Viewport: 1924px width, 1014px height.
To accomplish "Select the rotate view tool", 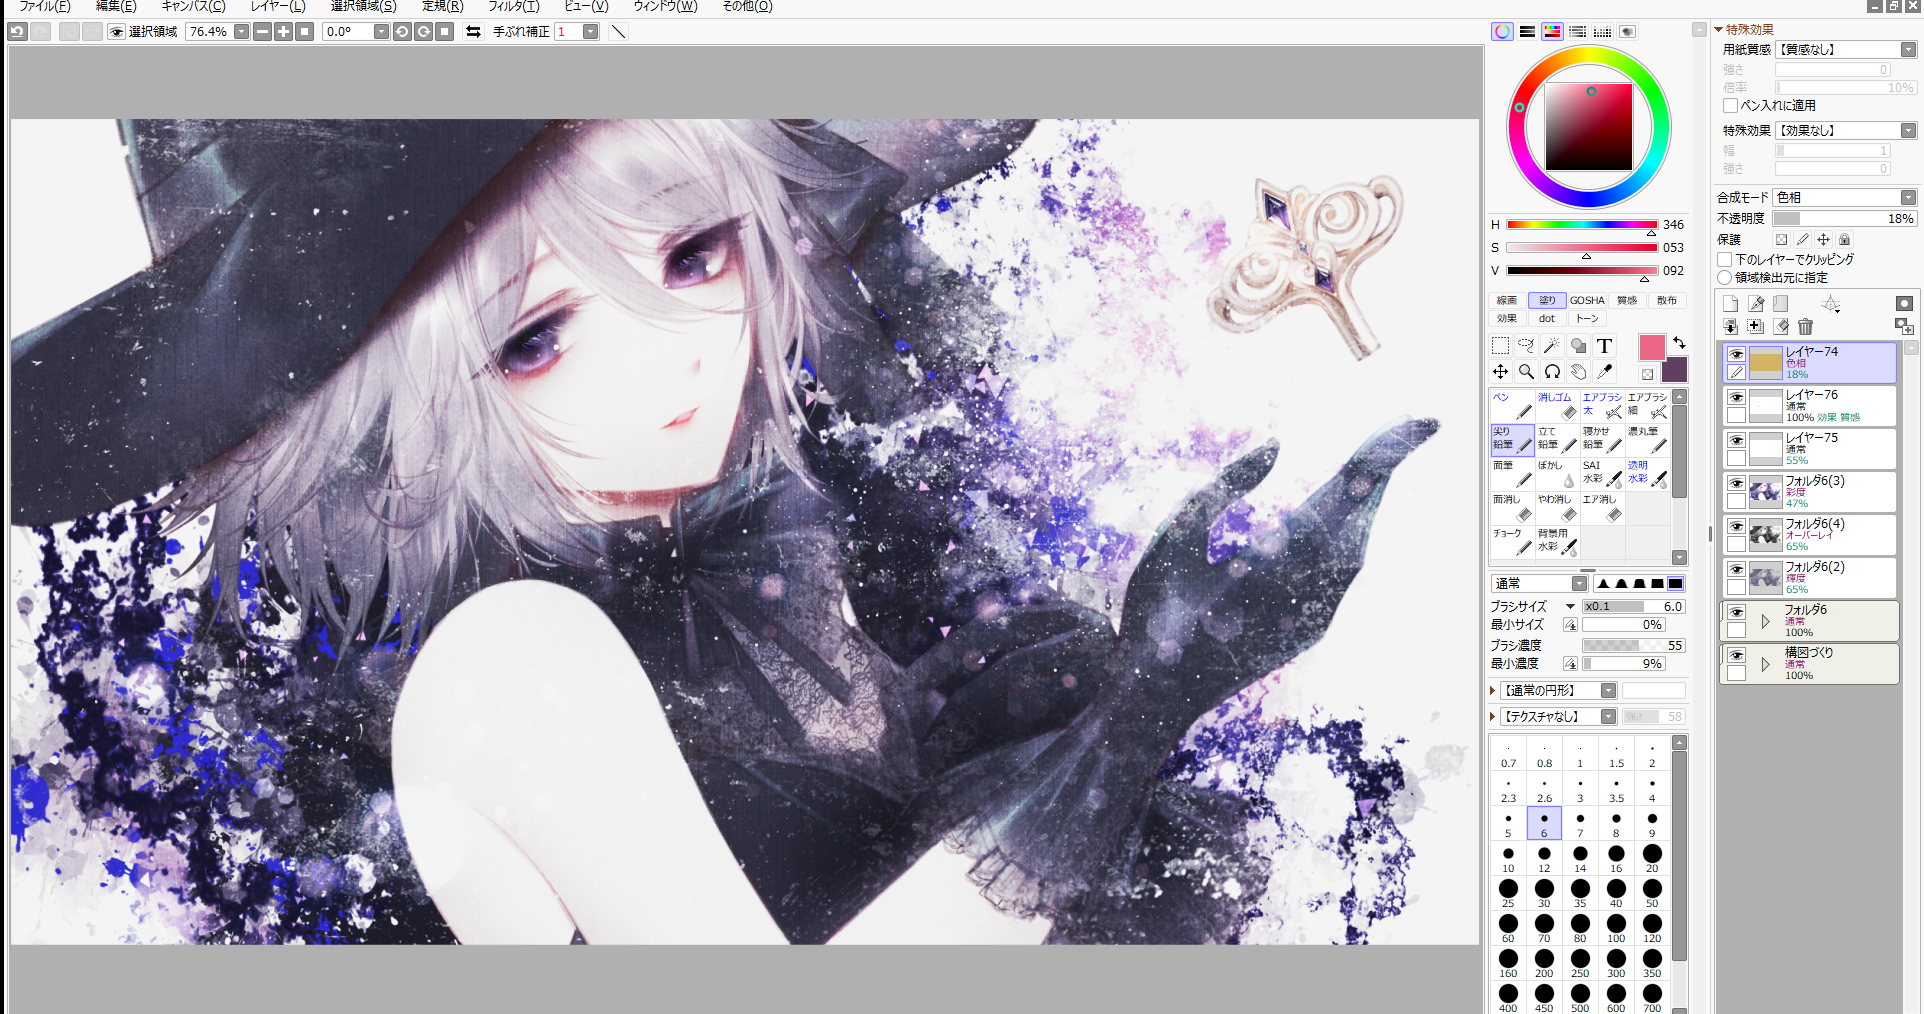I will pos(1552,372).
